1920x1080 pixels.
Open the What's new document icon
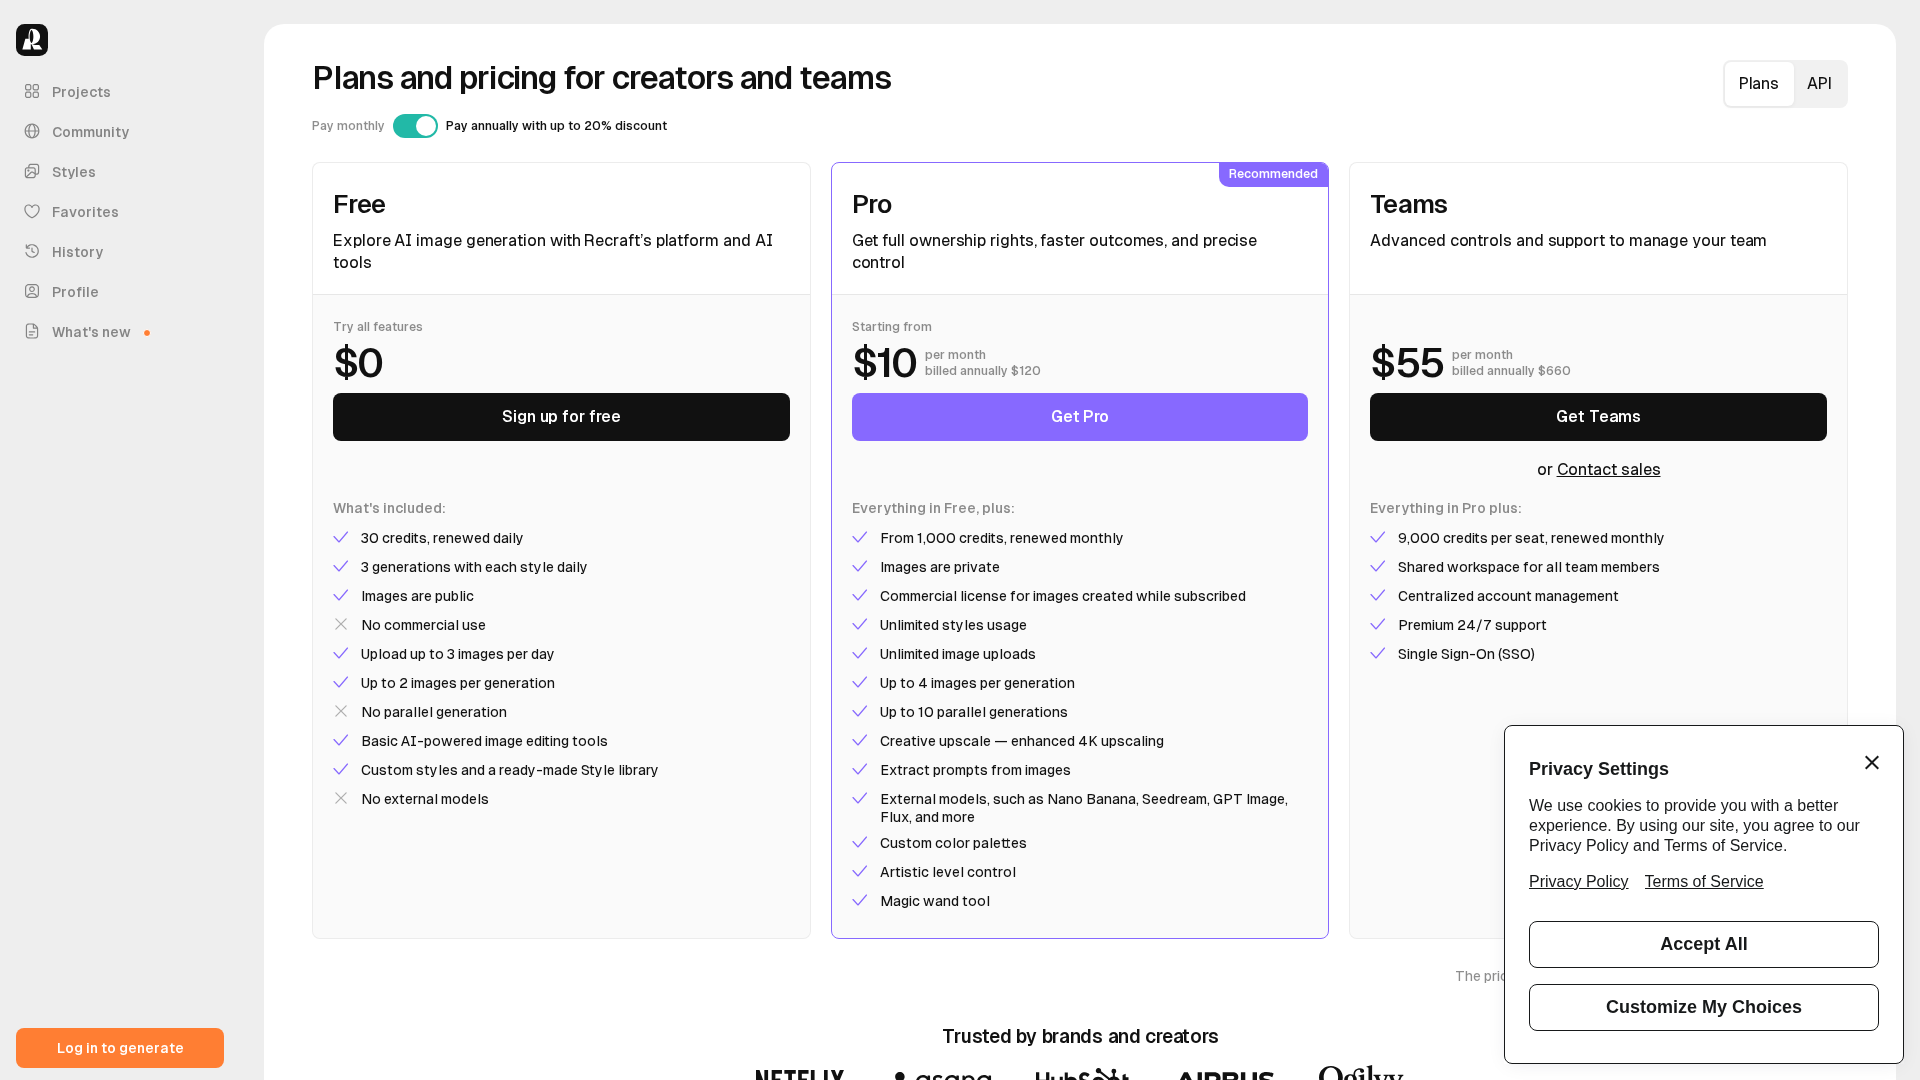coord(32,331)
